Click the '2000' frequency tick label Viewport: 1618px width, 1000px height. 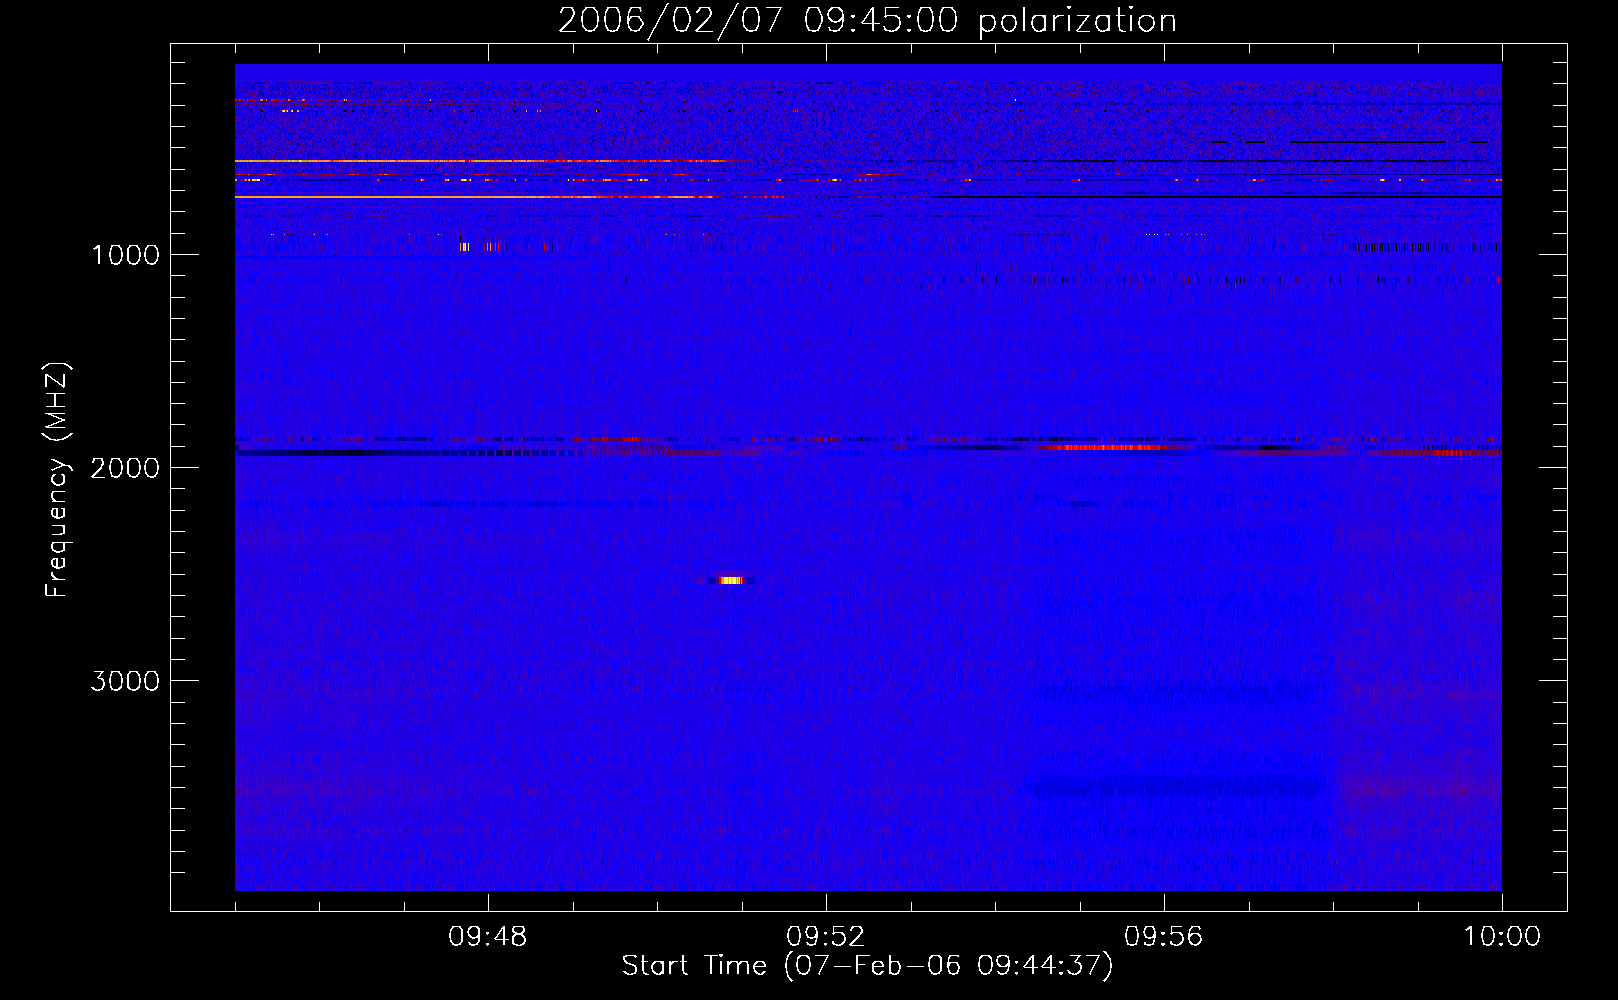[125, 468]
